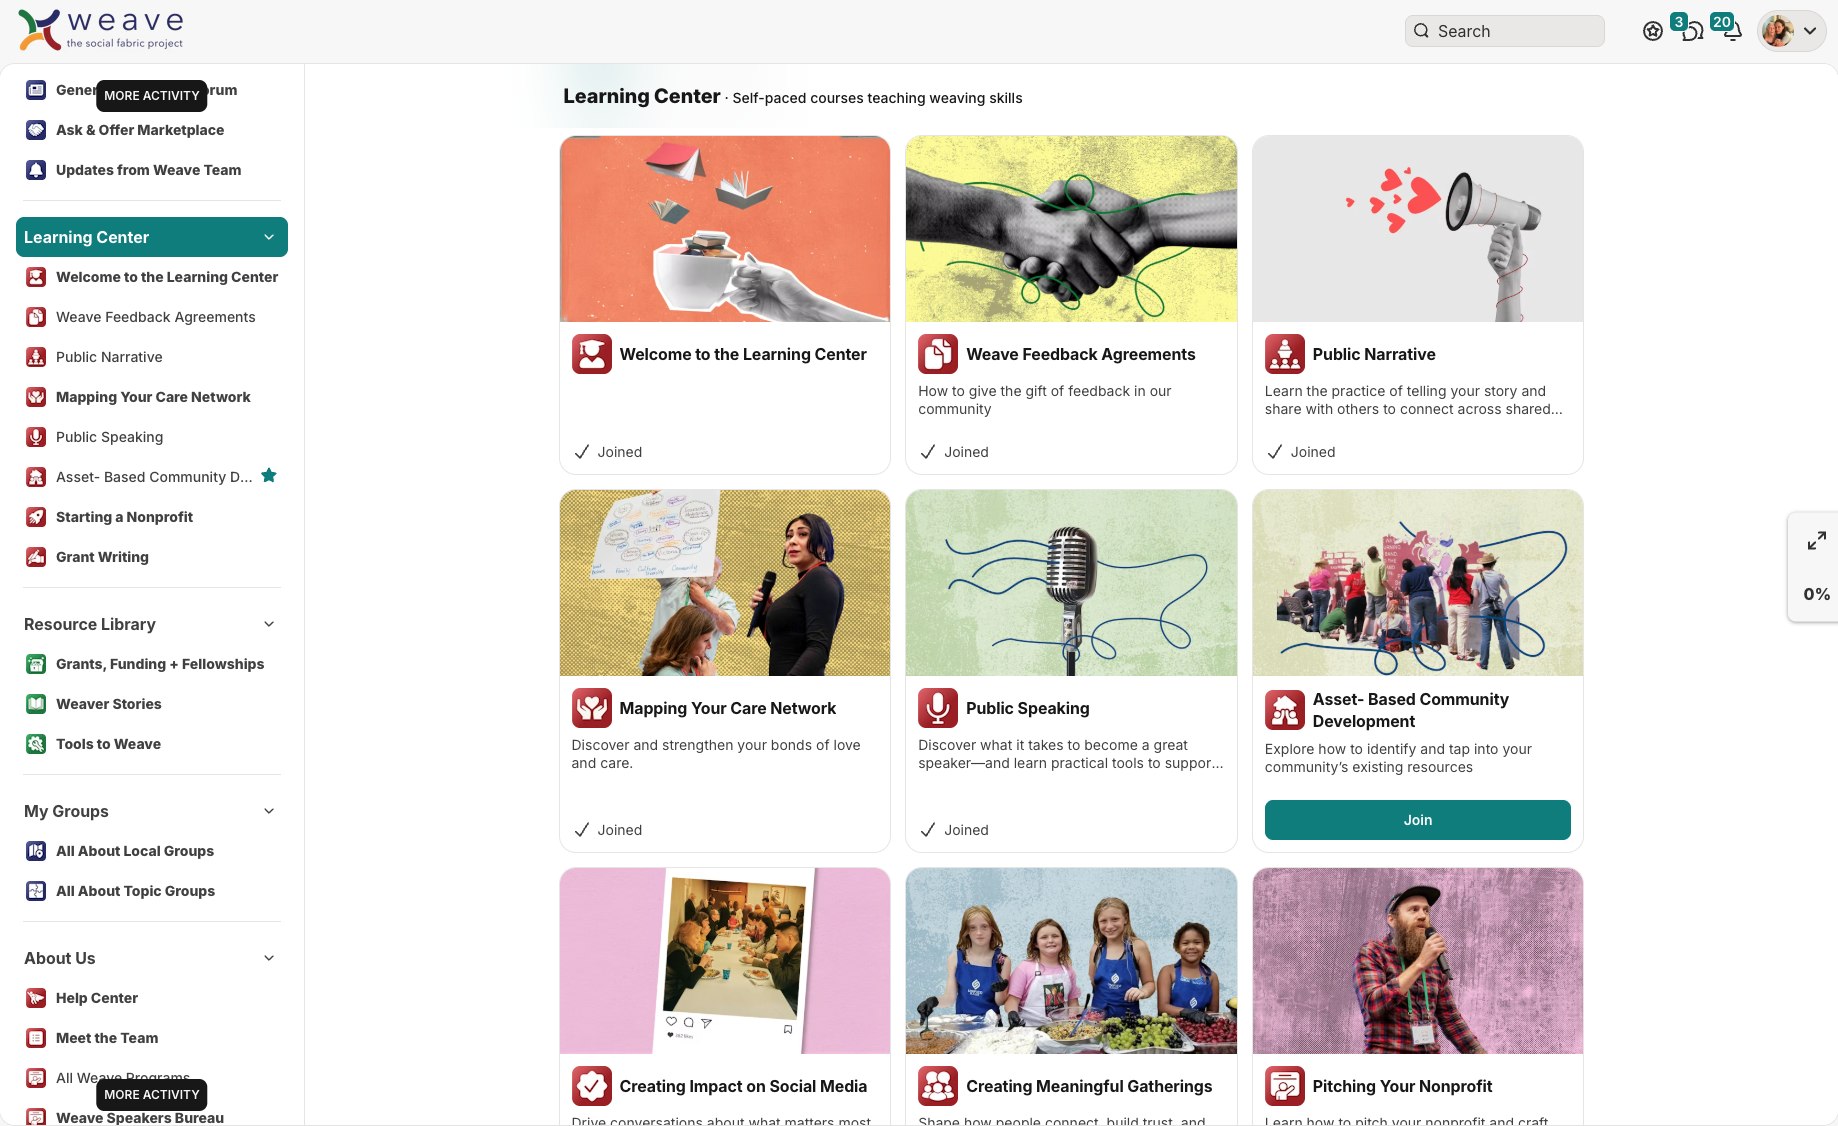Click the Pitching Your Nonprofit card icon

pos(1285,1086)
